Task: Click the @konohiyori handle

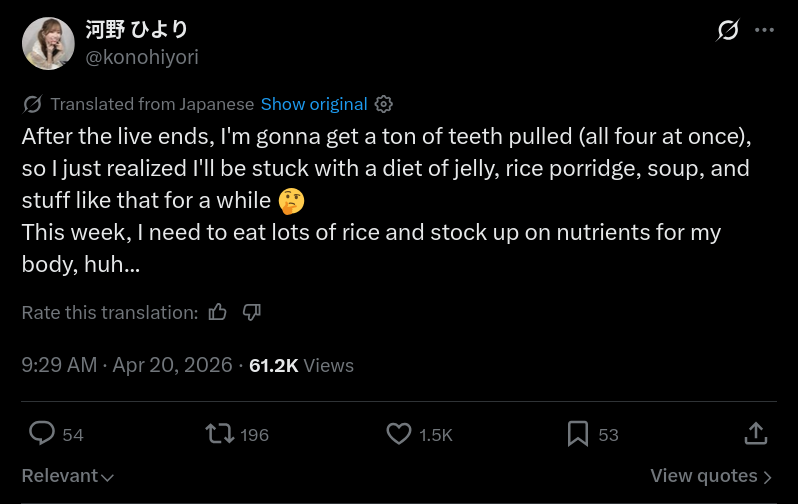Action: click(142, 57)
